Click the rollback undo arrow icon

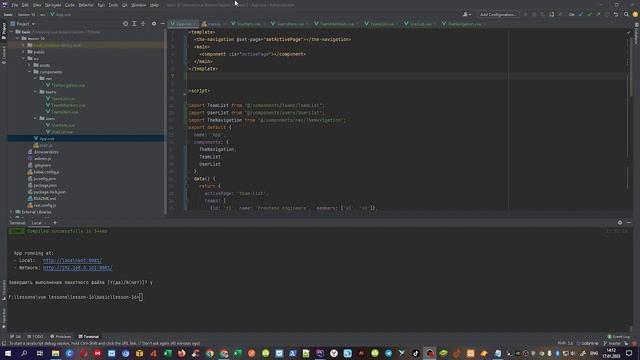click(616, 15)
